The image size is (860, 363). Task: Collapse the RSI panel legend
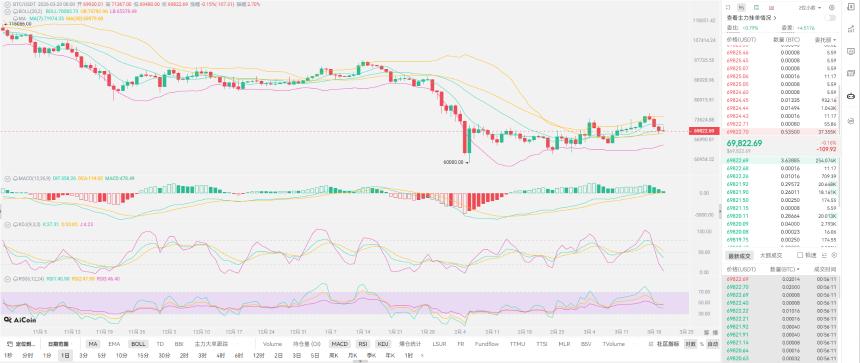(x=7, y=279)
